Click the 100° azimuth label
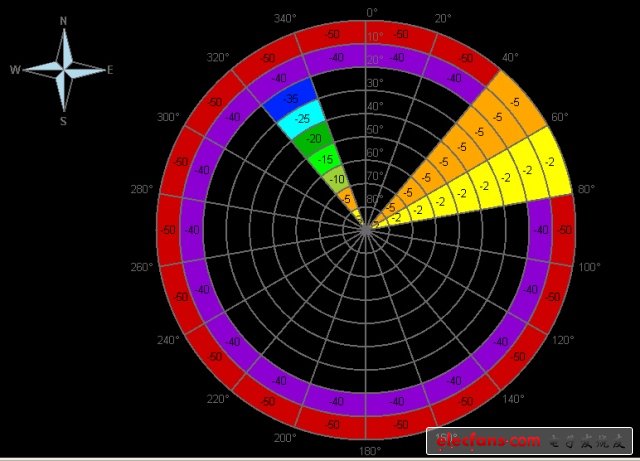This screenshot has height=461, width=640. point(590,267)
